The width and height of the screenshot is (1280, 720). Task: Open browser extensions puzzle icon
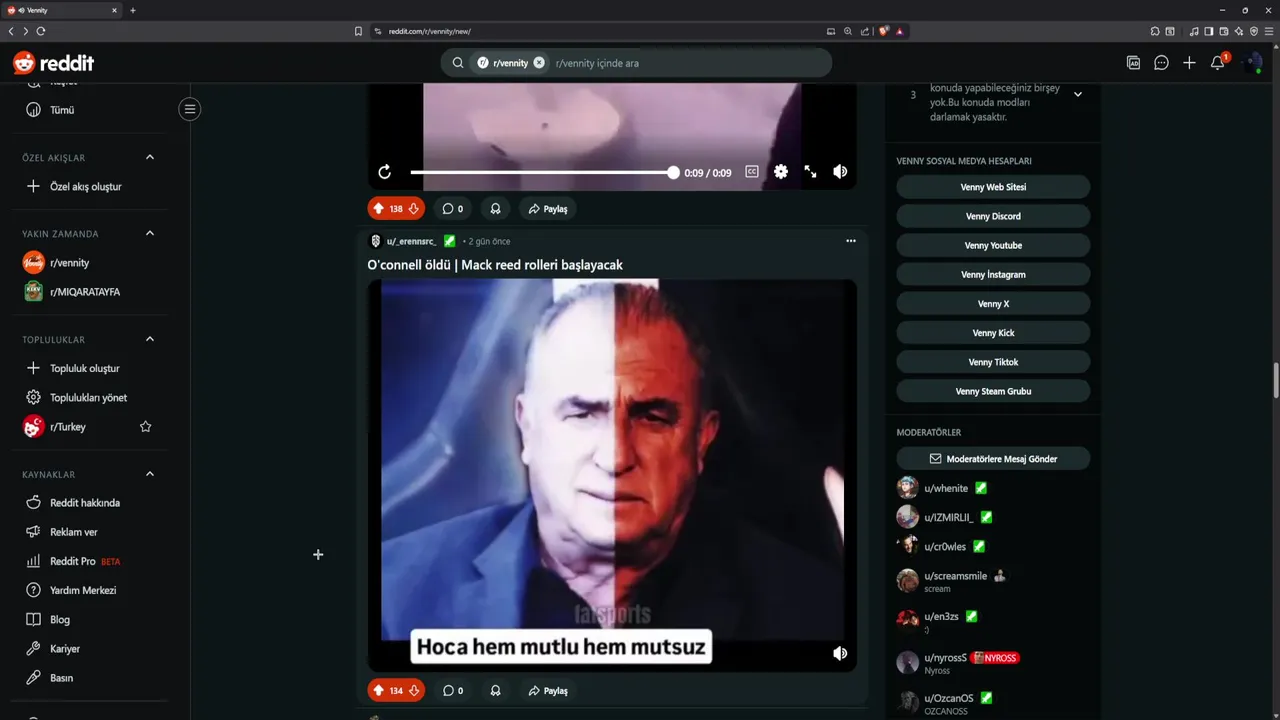pos(1155,31)
